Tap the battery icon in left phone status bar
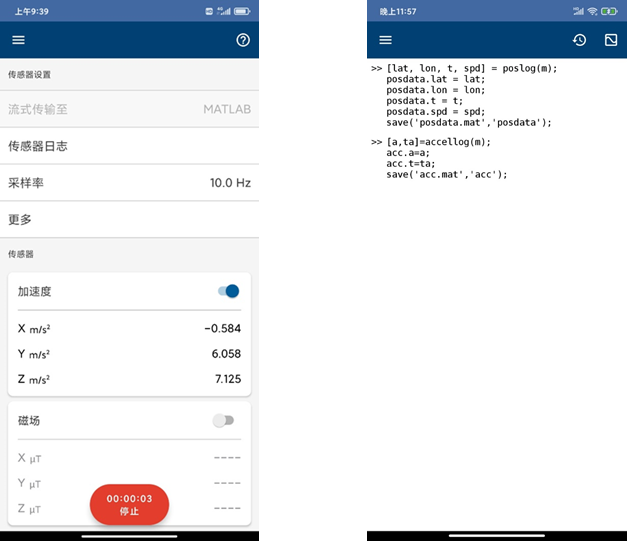 242,11
